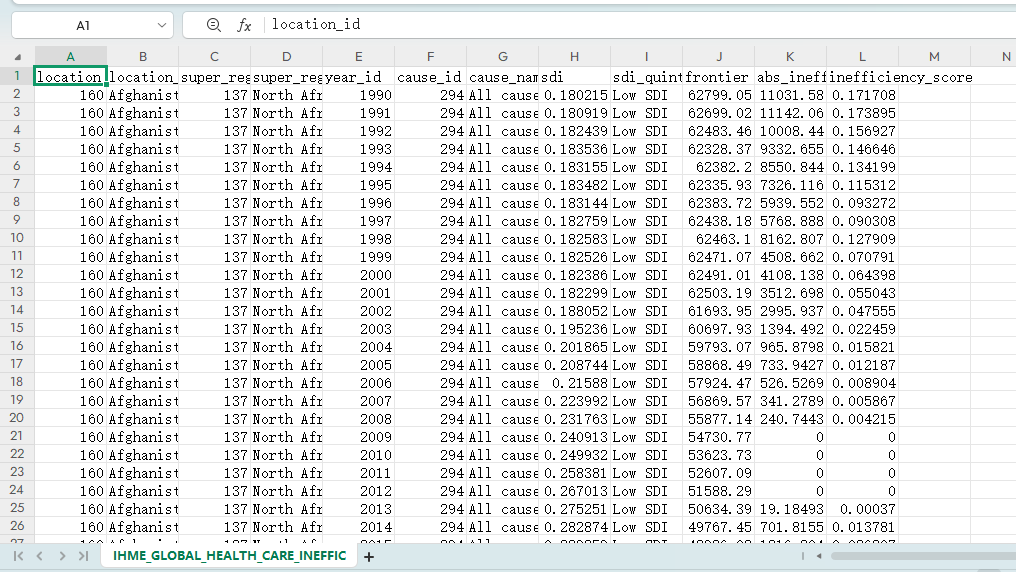Click frontier value 62382.2

pyautogui.click(x=719, y=167)
